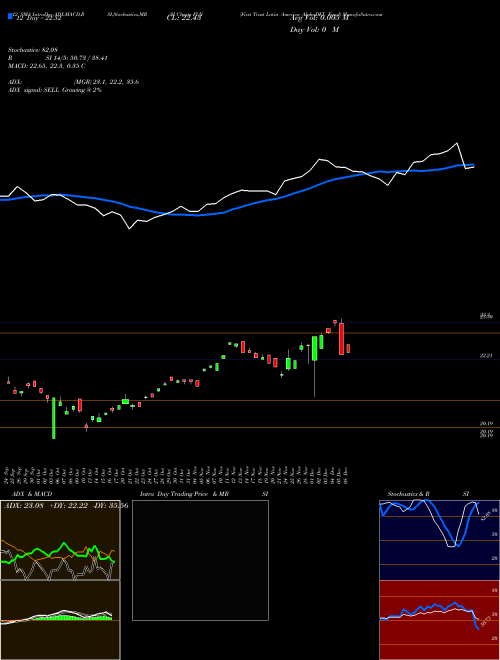Click the 'Intra Day Trading Price & MR' title
This screenshot has width=500, height=660.
184,494
